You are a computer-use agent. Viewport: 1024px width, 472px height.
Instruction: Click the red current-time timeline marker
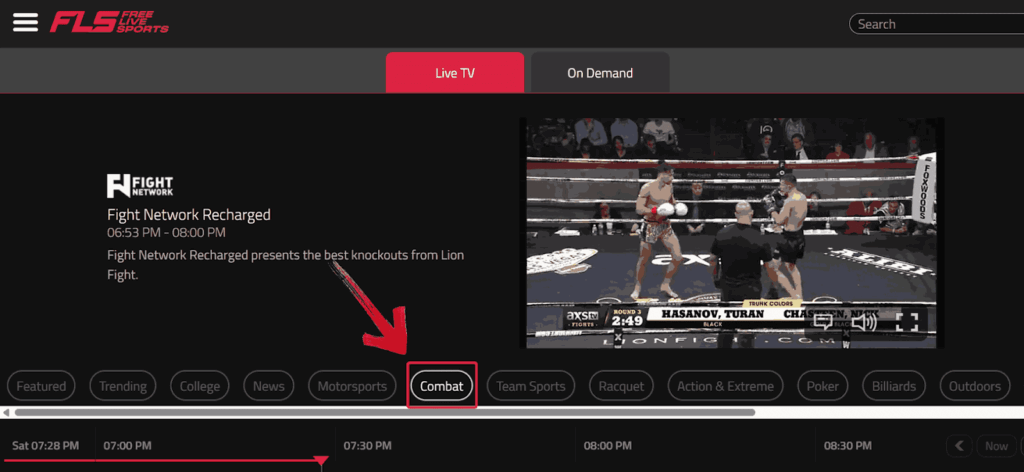click(x=321, y=461)
